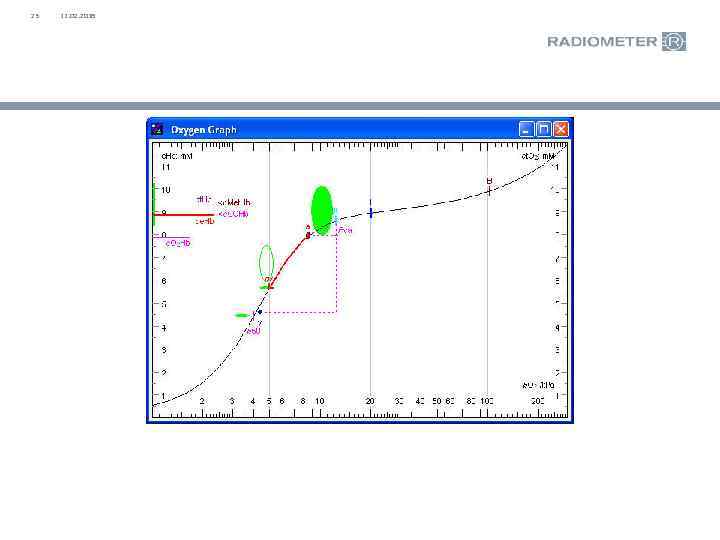Click the magenta label below the 8 tick
Viewport: 720px width, 540px height.
pyautogui.click(x=178, y=243)
